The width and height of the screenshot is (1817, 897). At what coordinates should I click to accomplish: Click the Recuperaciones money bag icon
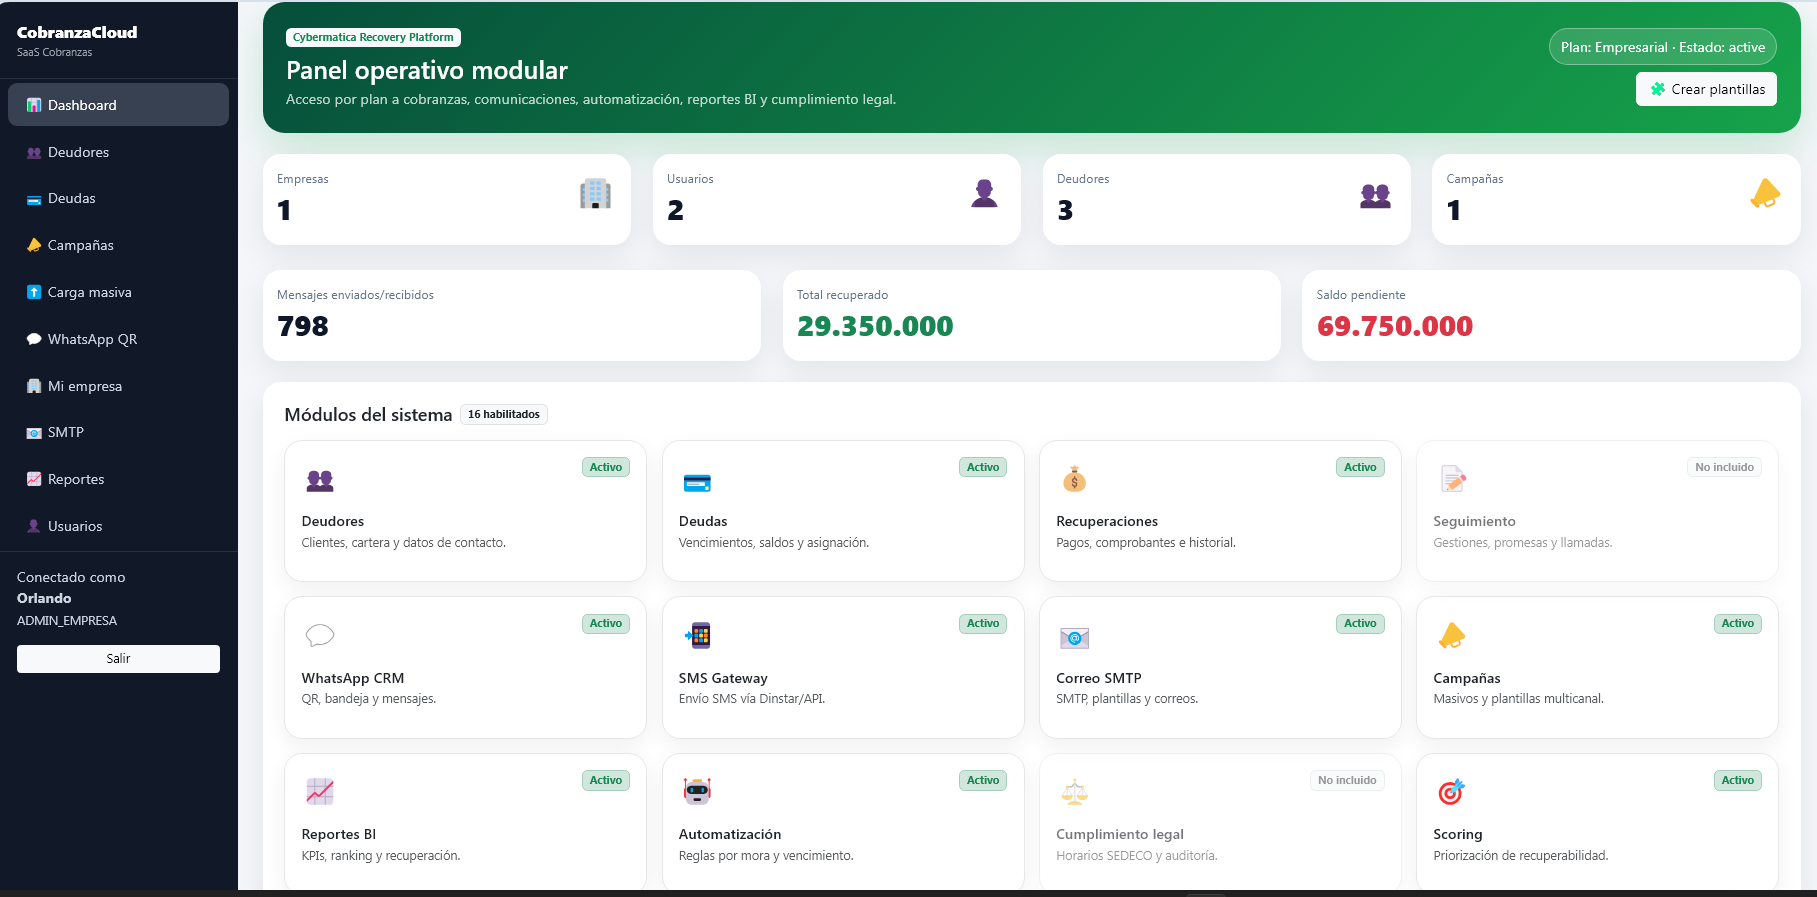click(x=1074, y=479)
